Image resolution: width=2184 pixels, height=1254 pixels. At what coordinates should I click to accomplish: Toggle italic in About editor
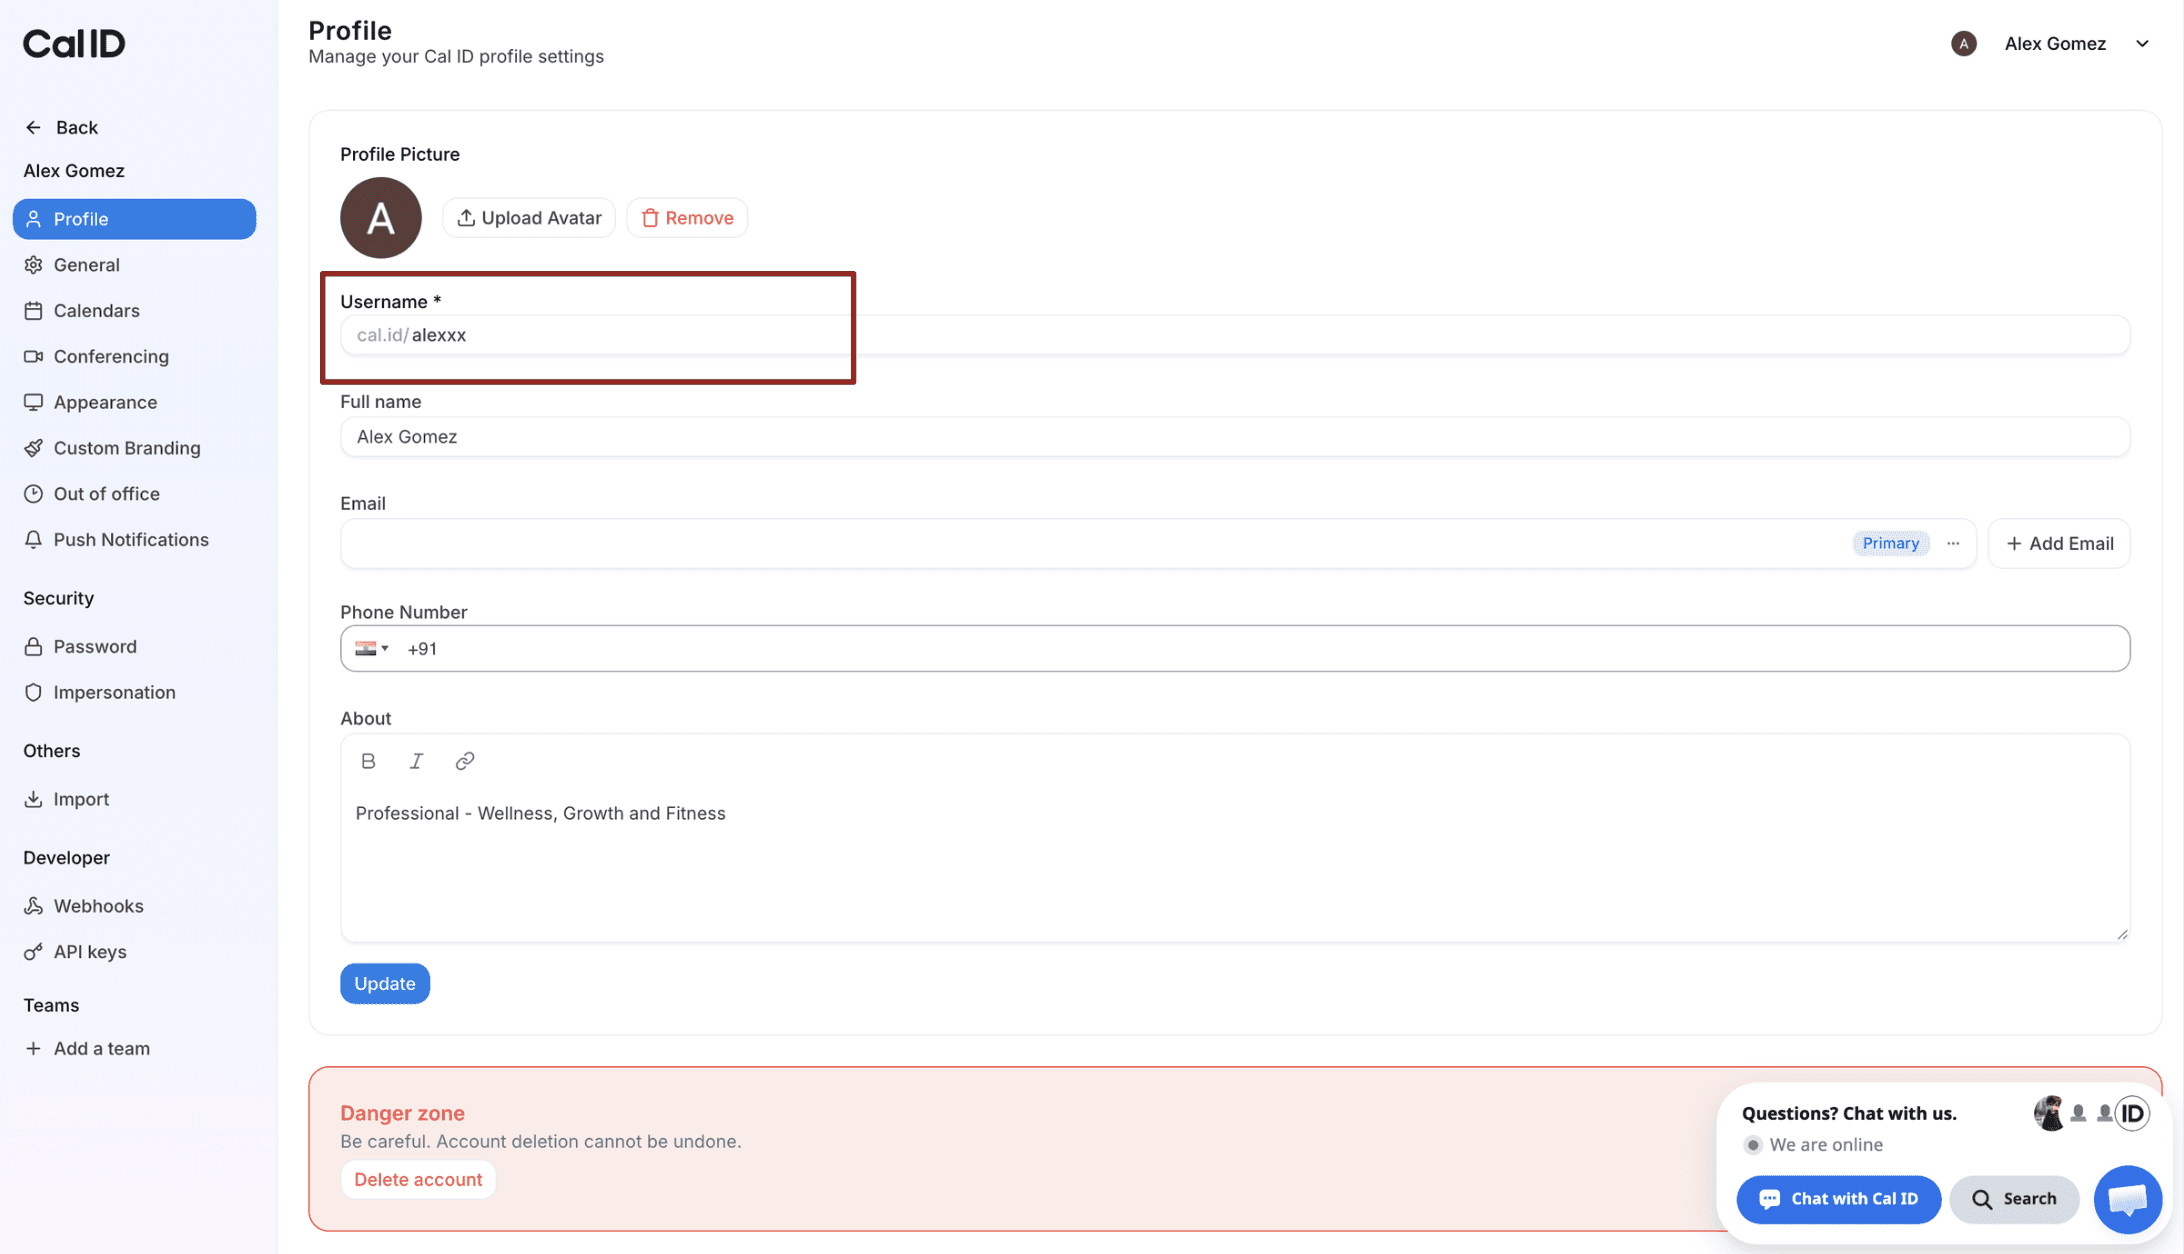[x=416, y=761]
